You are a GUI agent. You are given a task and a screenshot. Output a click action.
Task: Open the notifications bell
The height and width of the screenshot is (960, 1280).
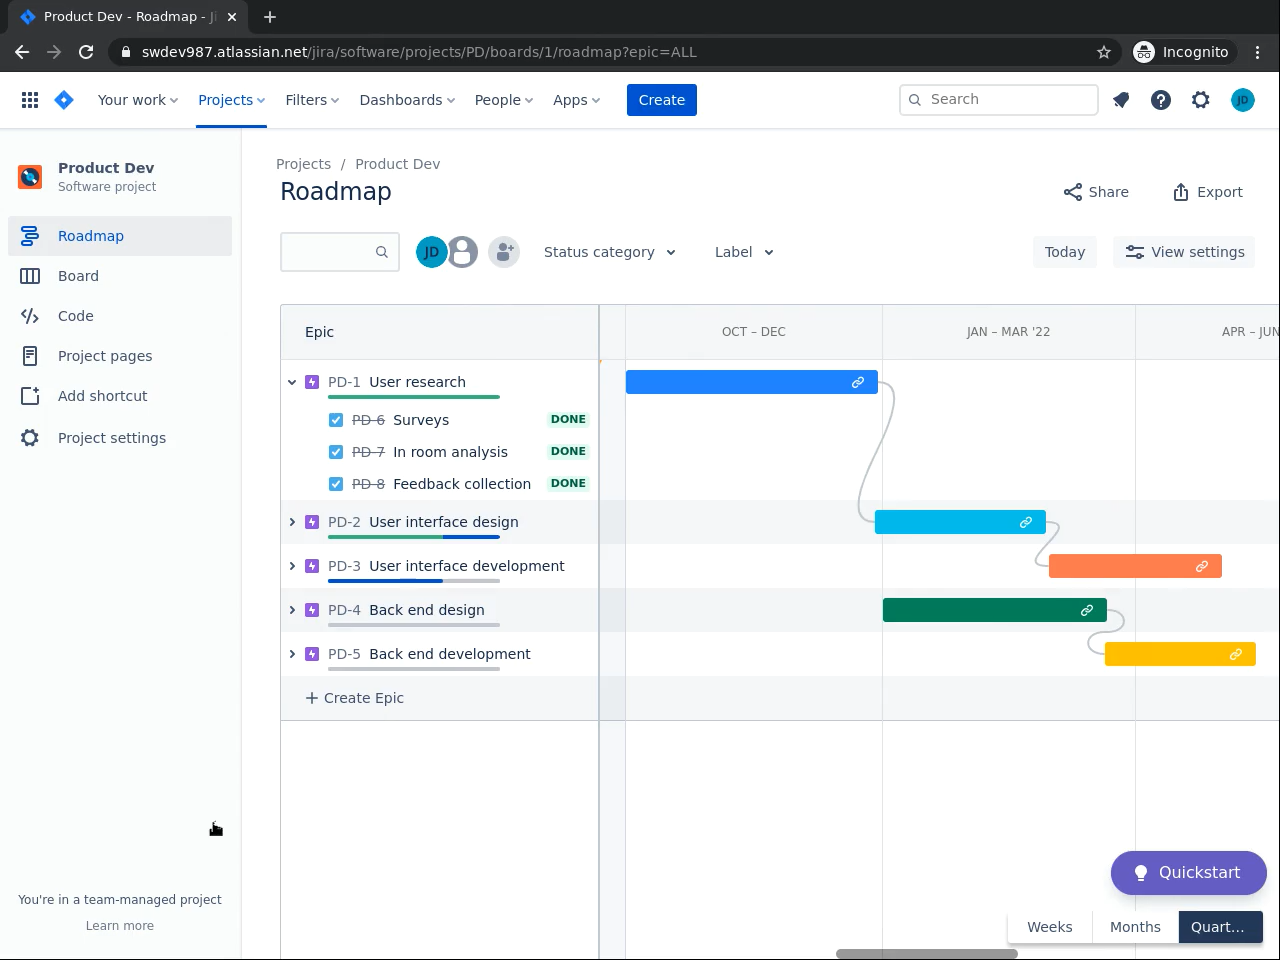1121,100
